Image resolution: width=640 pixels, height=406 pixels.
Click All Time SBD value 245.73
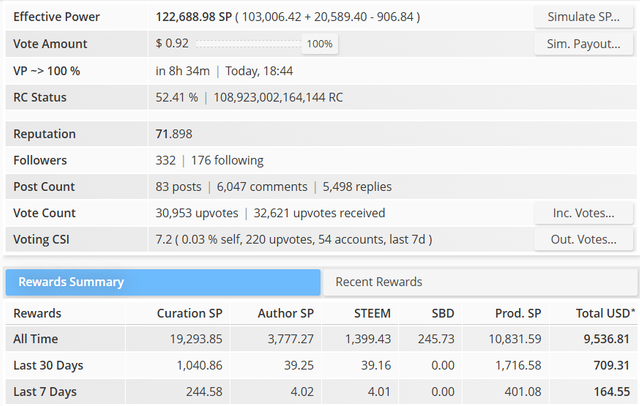point(436,339)
